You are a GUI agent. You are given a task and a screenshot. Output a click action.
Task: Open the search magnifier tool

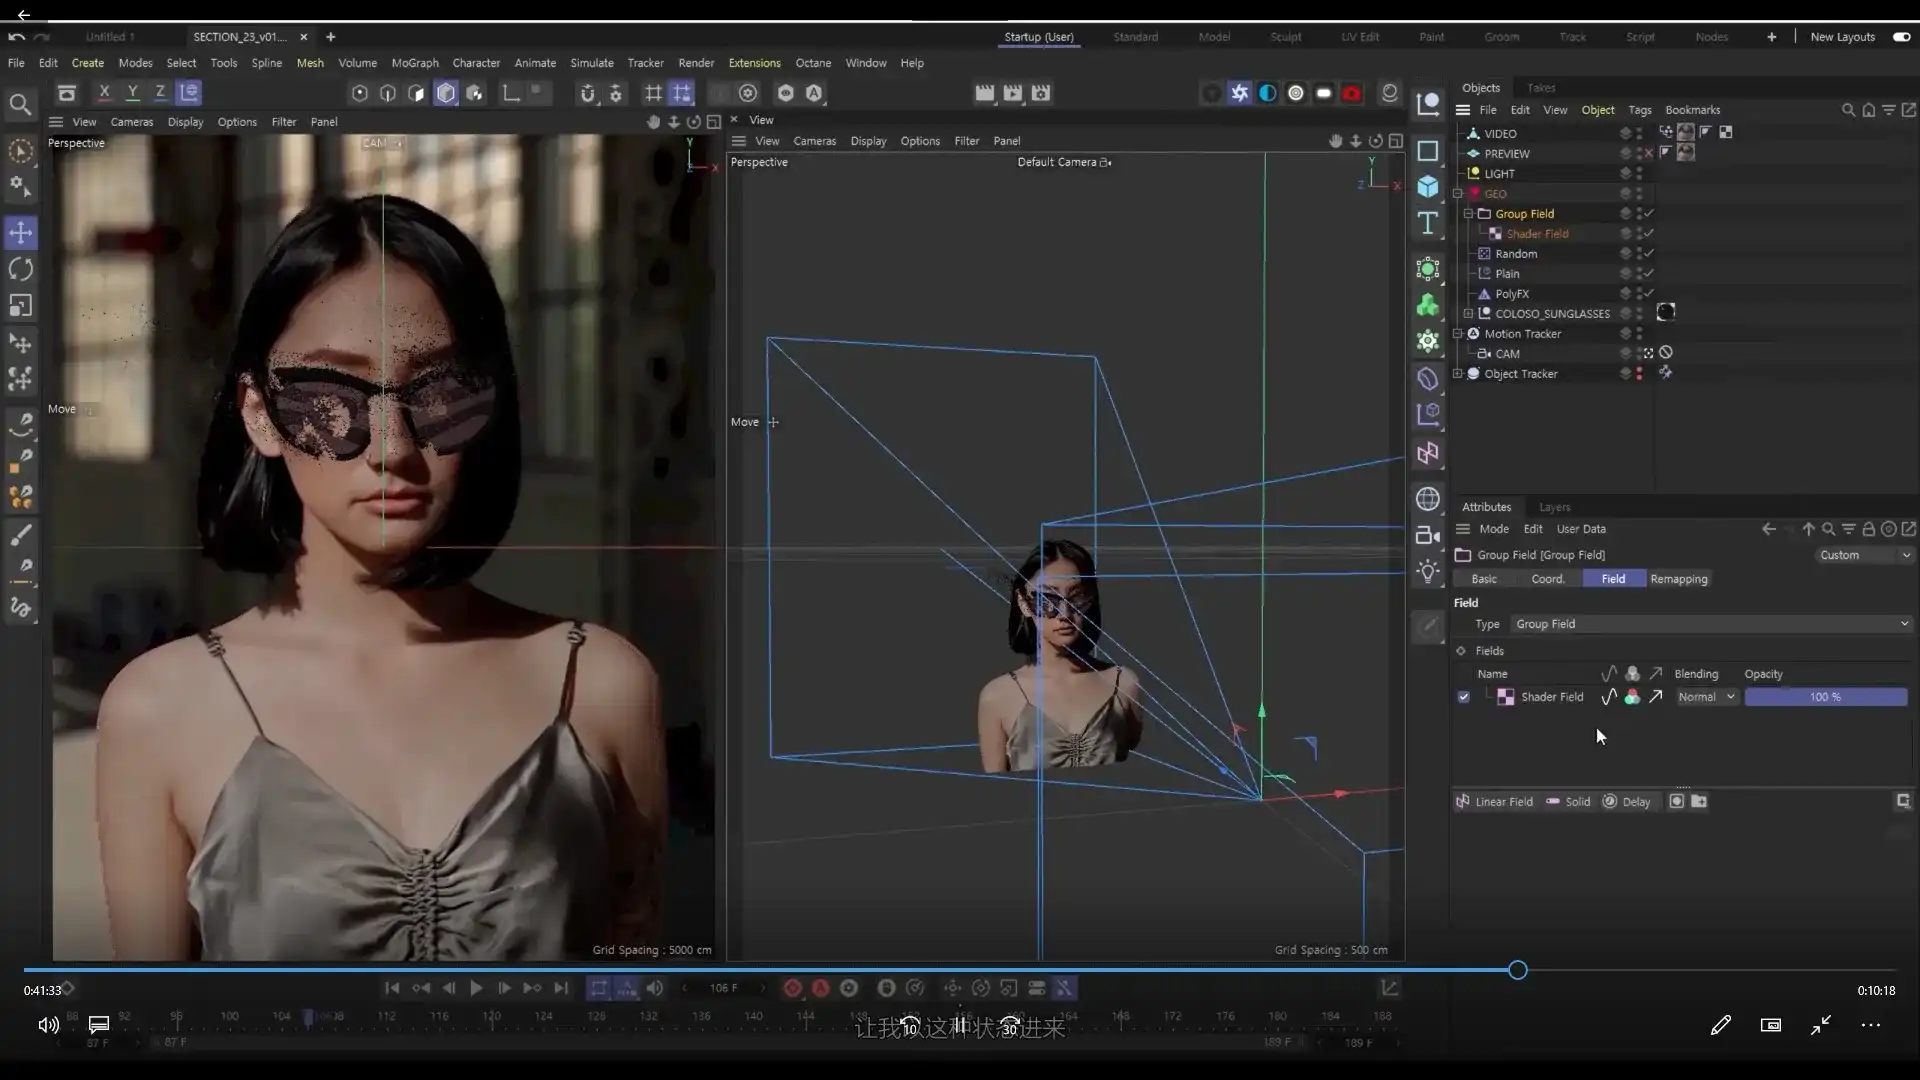(20, 104)
